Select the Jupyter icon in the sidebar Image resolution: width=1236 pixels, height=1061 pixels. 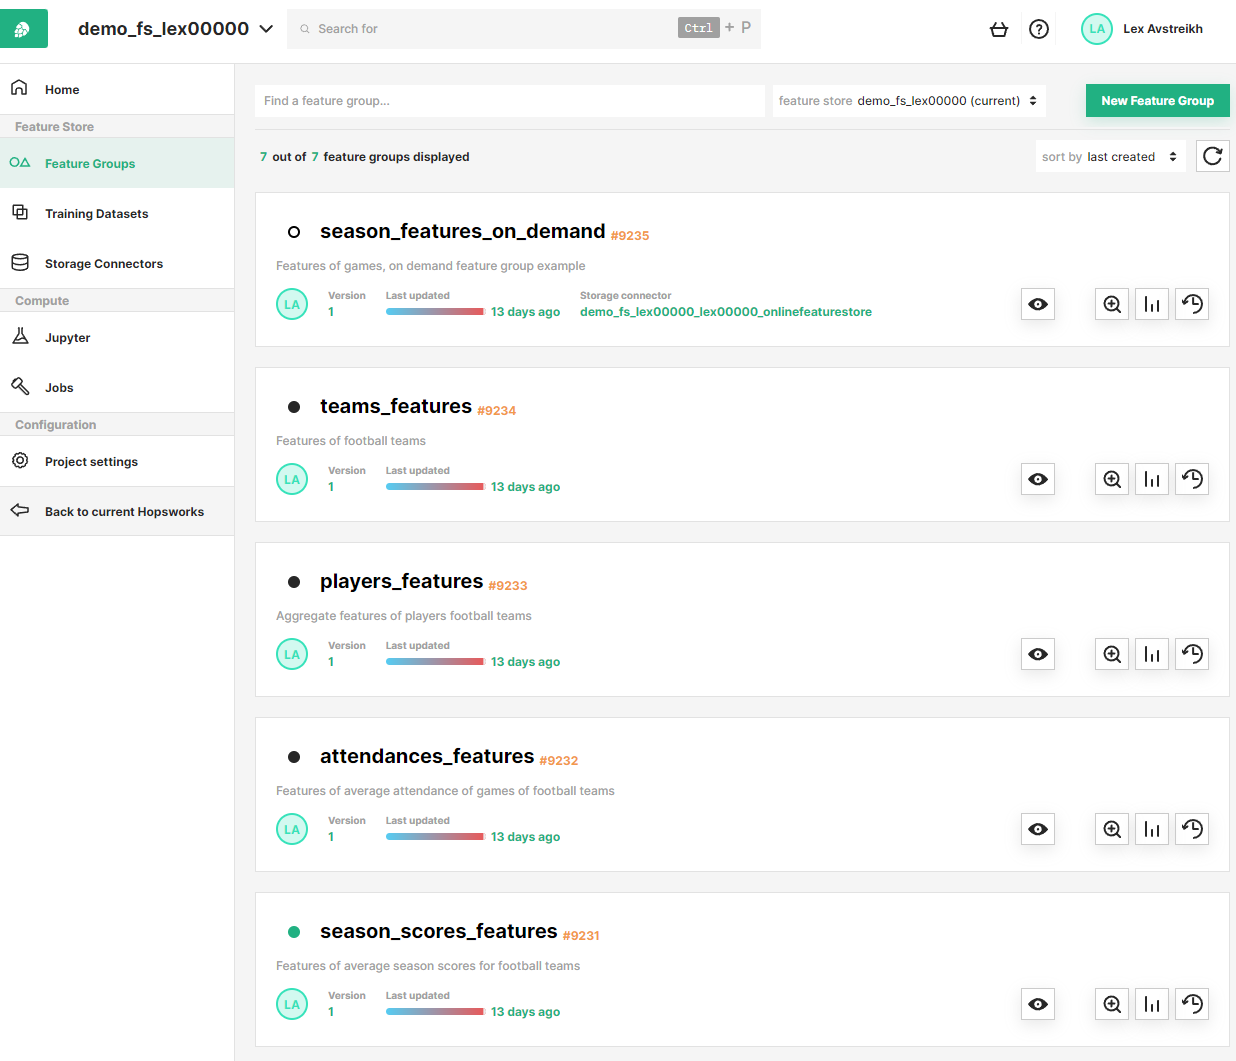[x=20, y=337]
